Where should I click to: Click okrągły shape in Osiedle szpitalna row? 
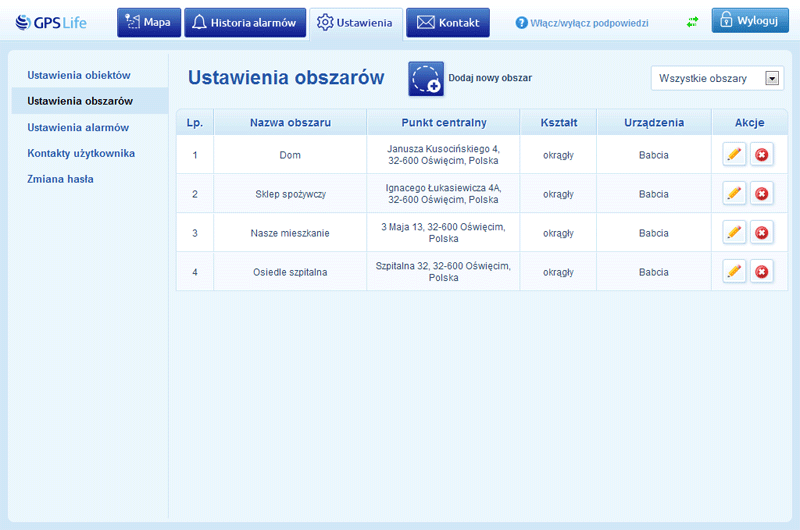coord(558,272)
